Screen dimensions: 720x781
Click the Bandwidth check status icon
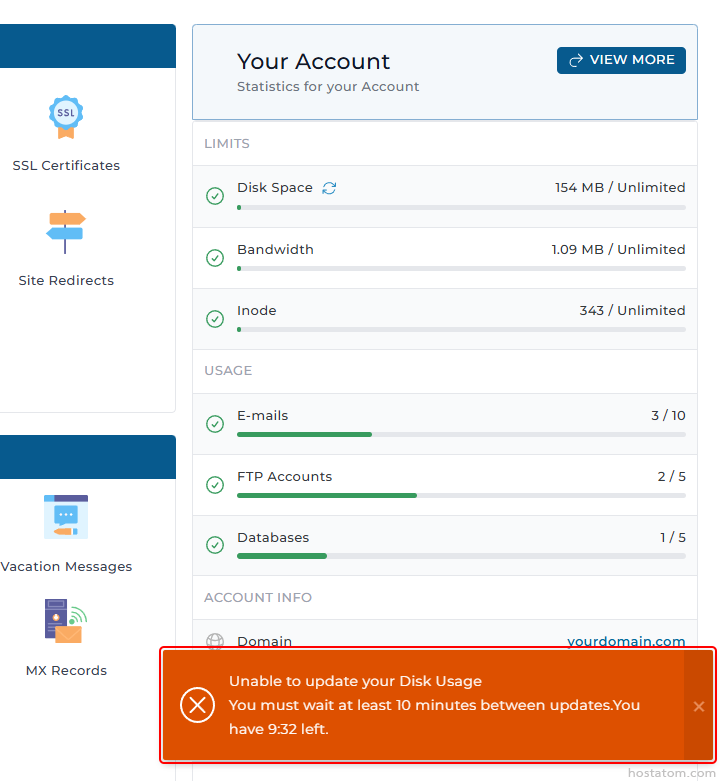(215, 258)
